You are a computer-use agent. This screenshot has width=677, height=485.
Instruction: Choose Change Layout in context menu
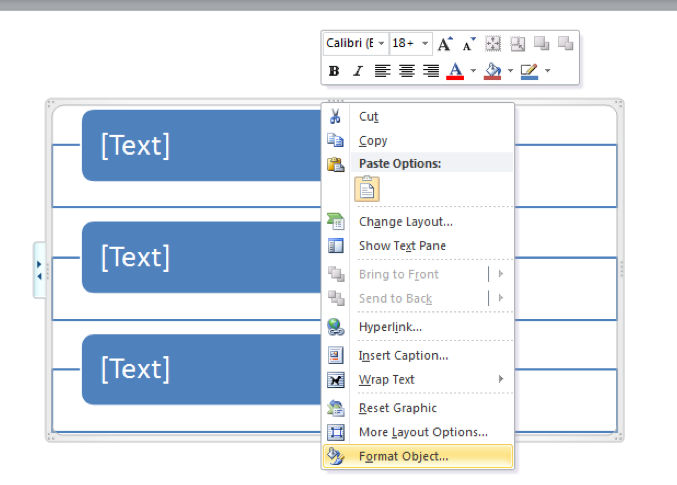click(x=405, y=222)
